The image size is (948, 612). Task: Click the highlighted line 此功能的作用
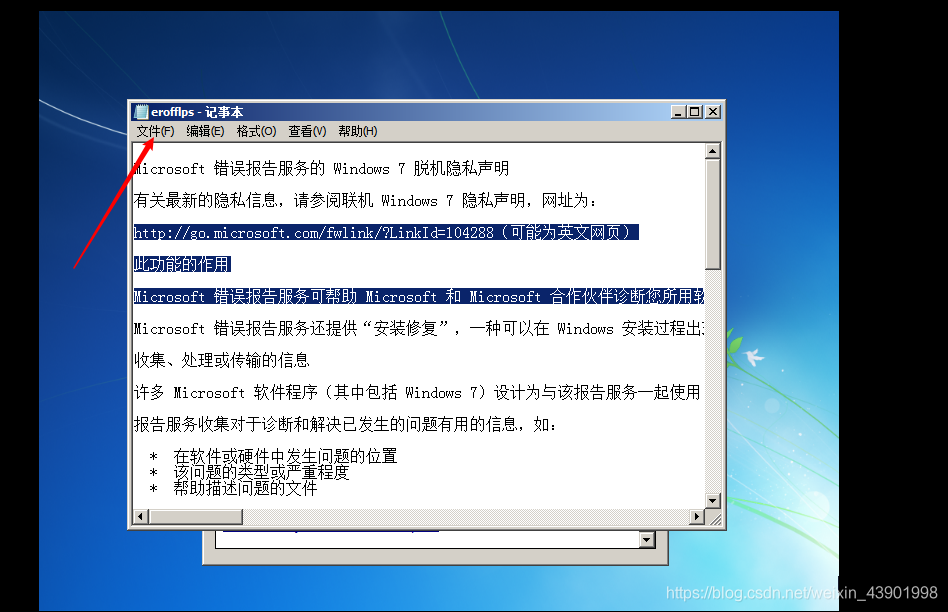pos(182,264)
